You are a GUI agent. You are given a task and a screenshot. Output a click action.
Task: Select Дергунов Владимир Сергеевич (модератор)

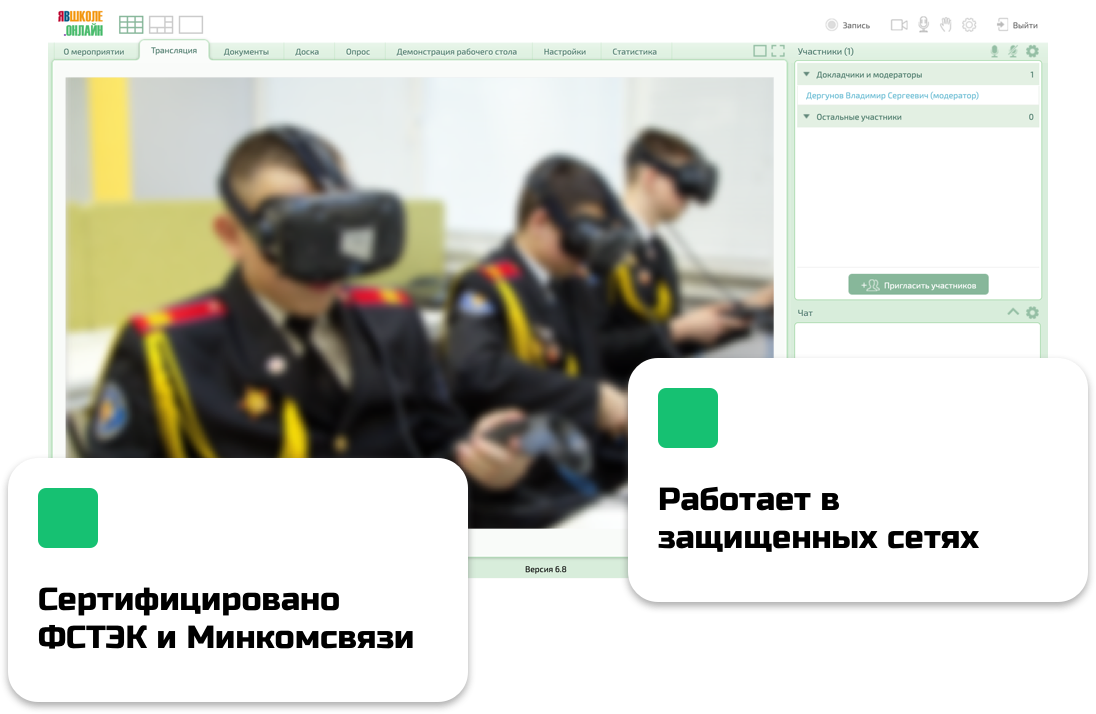point(893,95)
